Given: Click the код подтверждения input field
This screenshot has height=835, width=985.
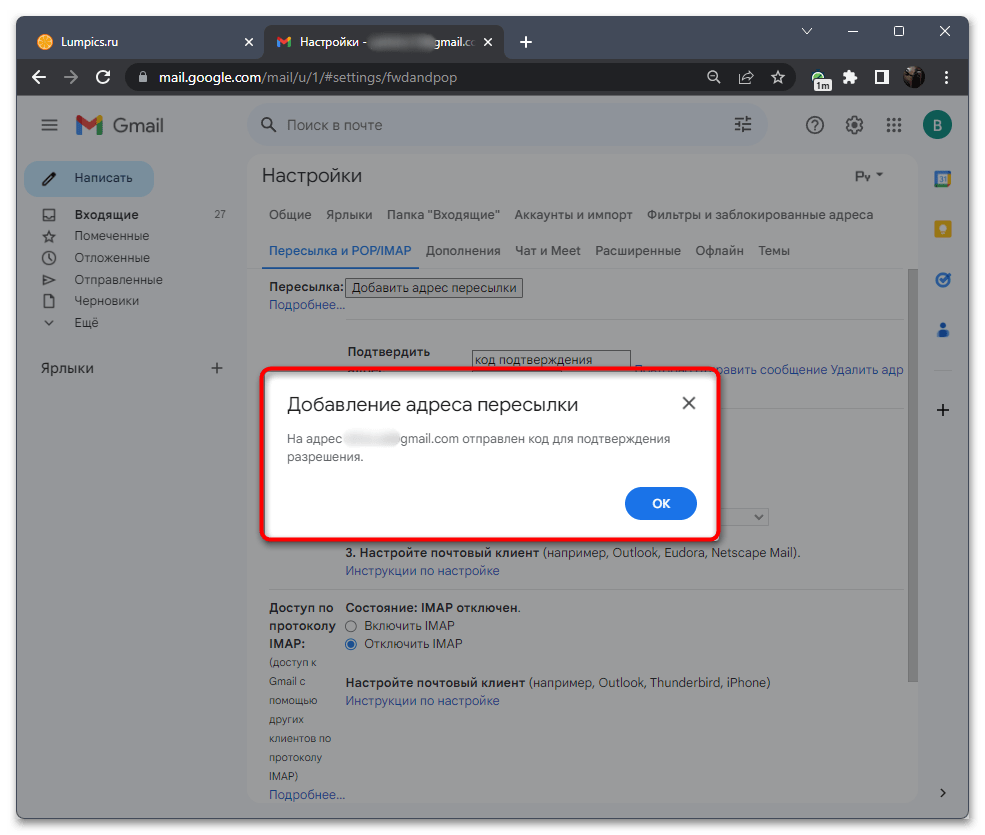Looking at the screenshot, I should click(550, 359).
